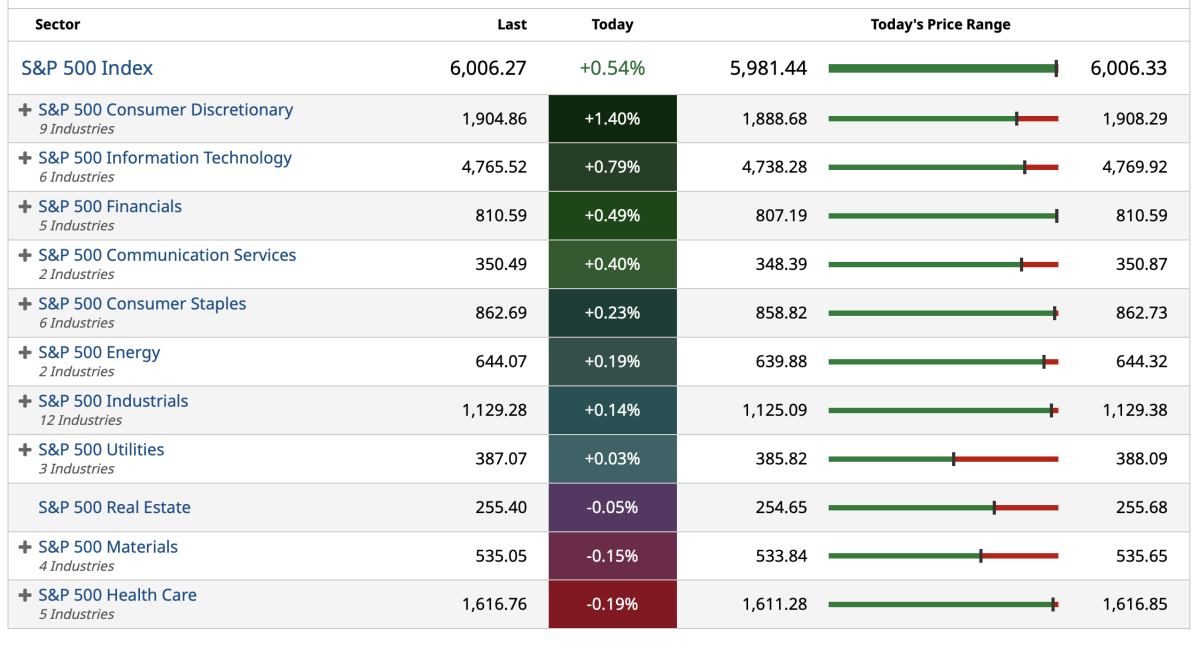The width and height of the screenshot is (1200, 651).
Task: Click the Utilities price range bar
Action: coord(943,459)
